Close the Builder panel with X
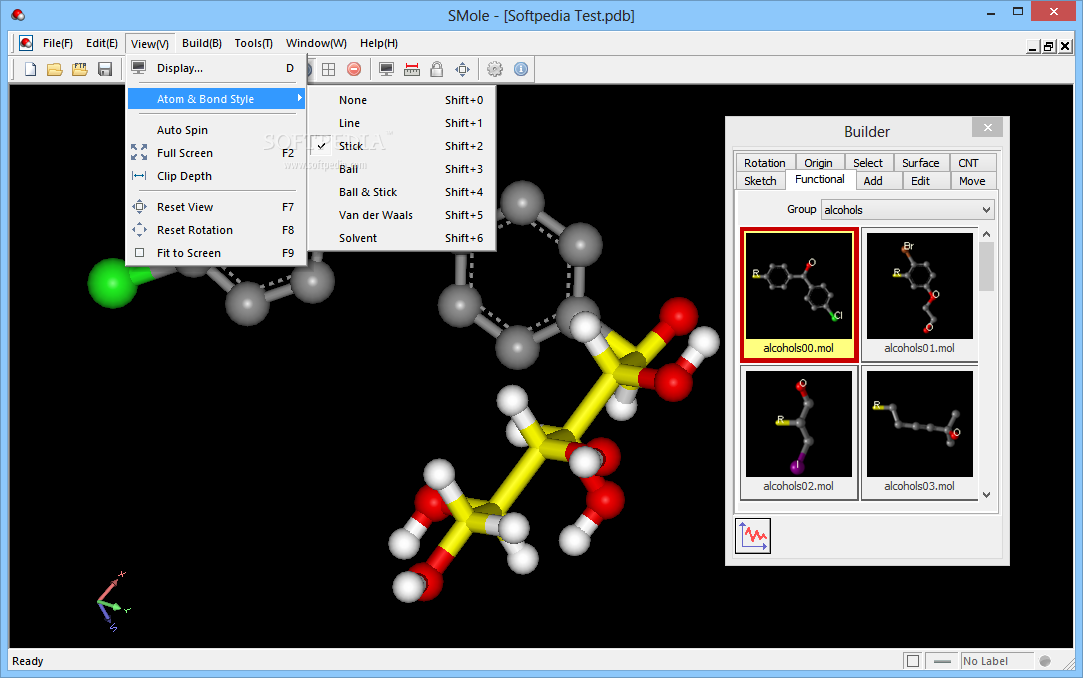The width and height of the screenshot is (1083, 678). click(x=988, y=128)
